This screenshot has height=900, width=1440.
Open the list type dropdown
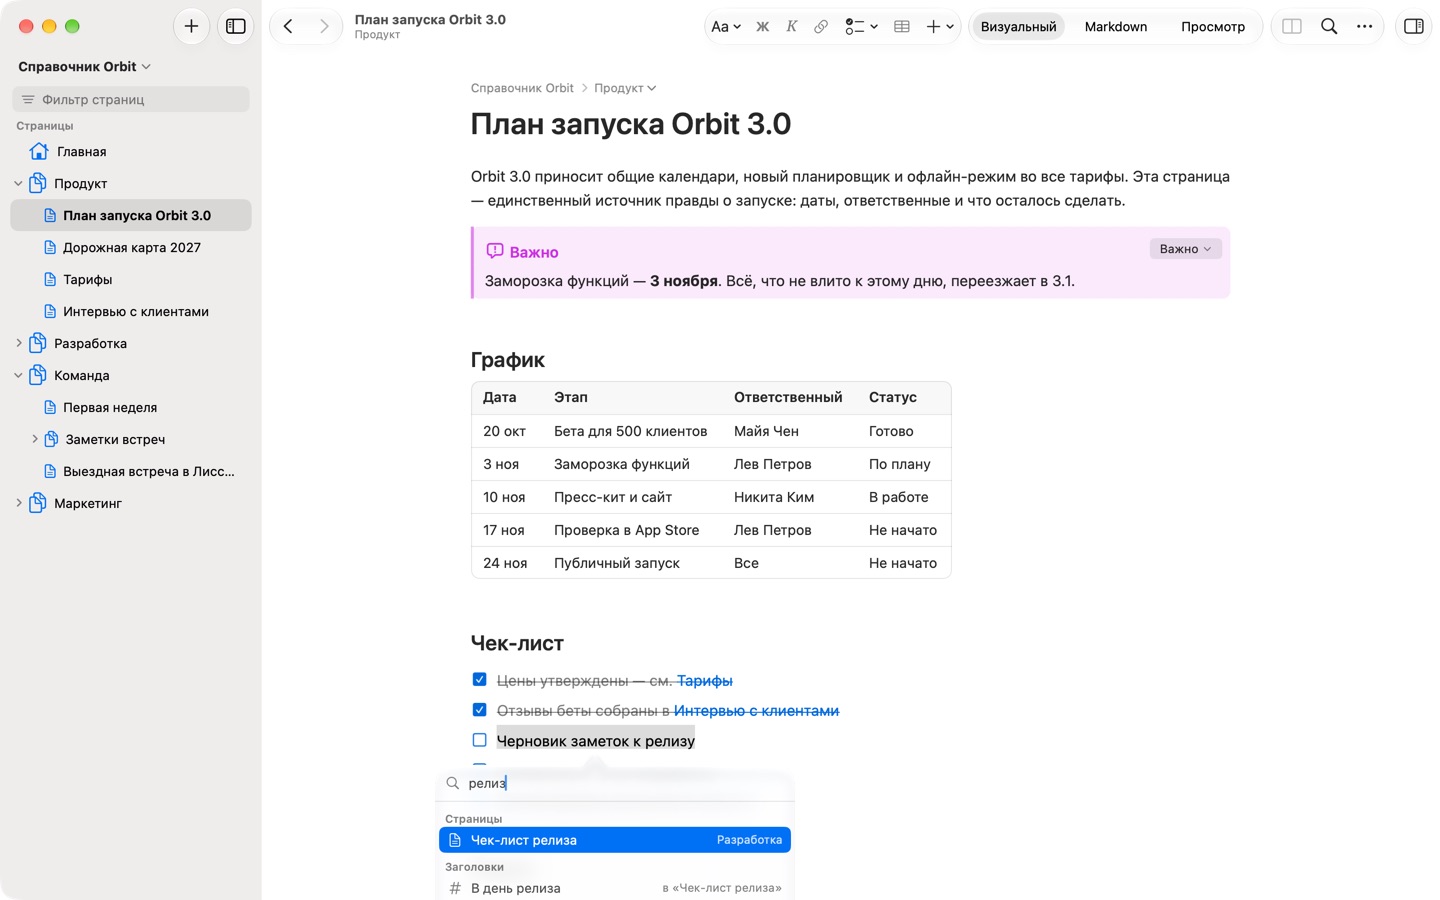pyautogui.click(x=861, y=27)
